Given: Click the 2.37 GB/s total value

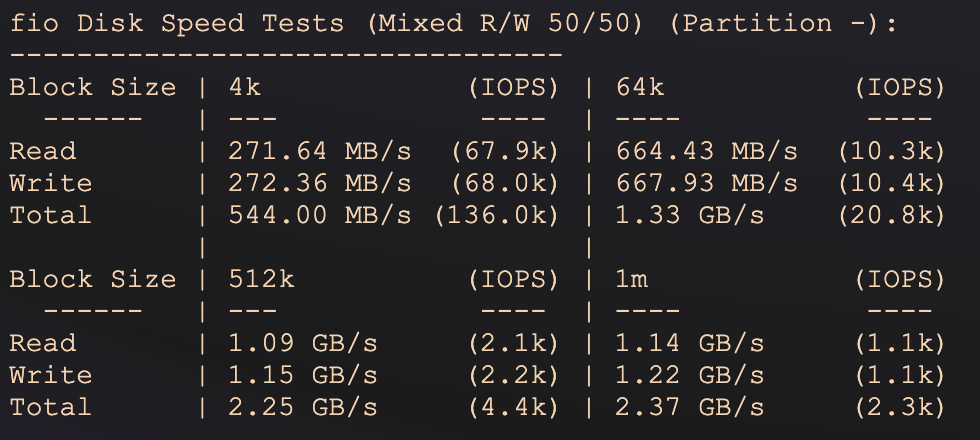Looking at the screenshot, I should click(690, 407).
